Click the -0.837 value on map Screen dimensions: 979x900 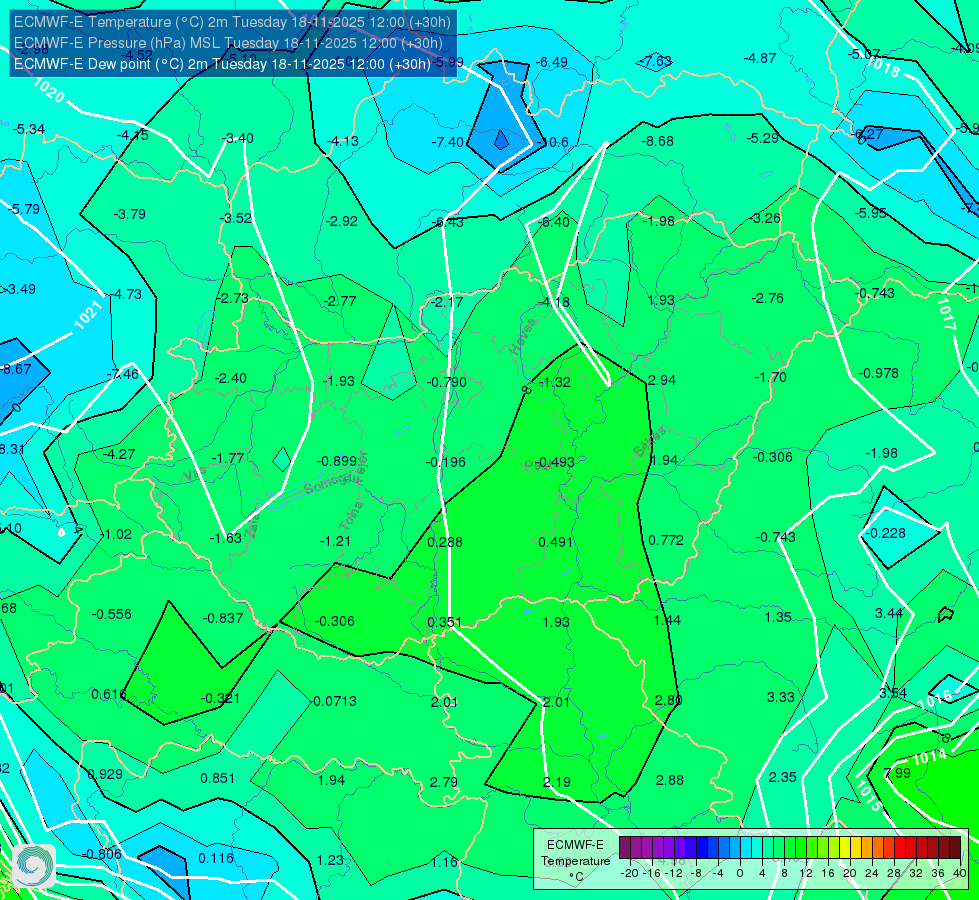click(x=223, y=618)
